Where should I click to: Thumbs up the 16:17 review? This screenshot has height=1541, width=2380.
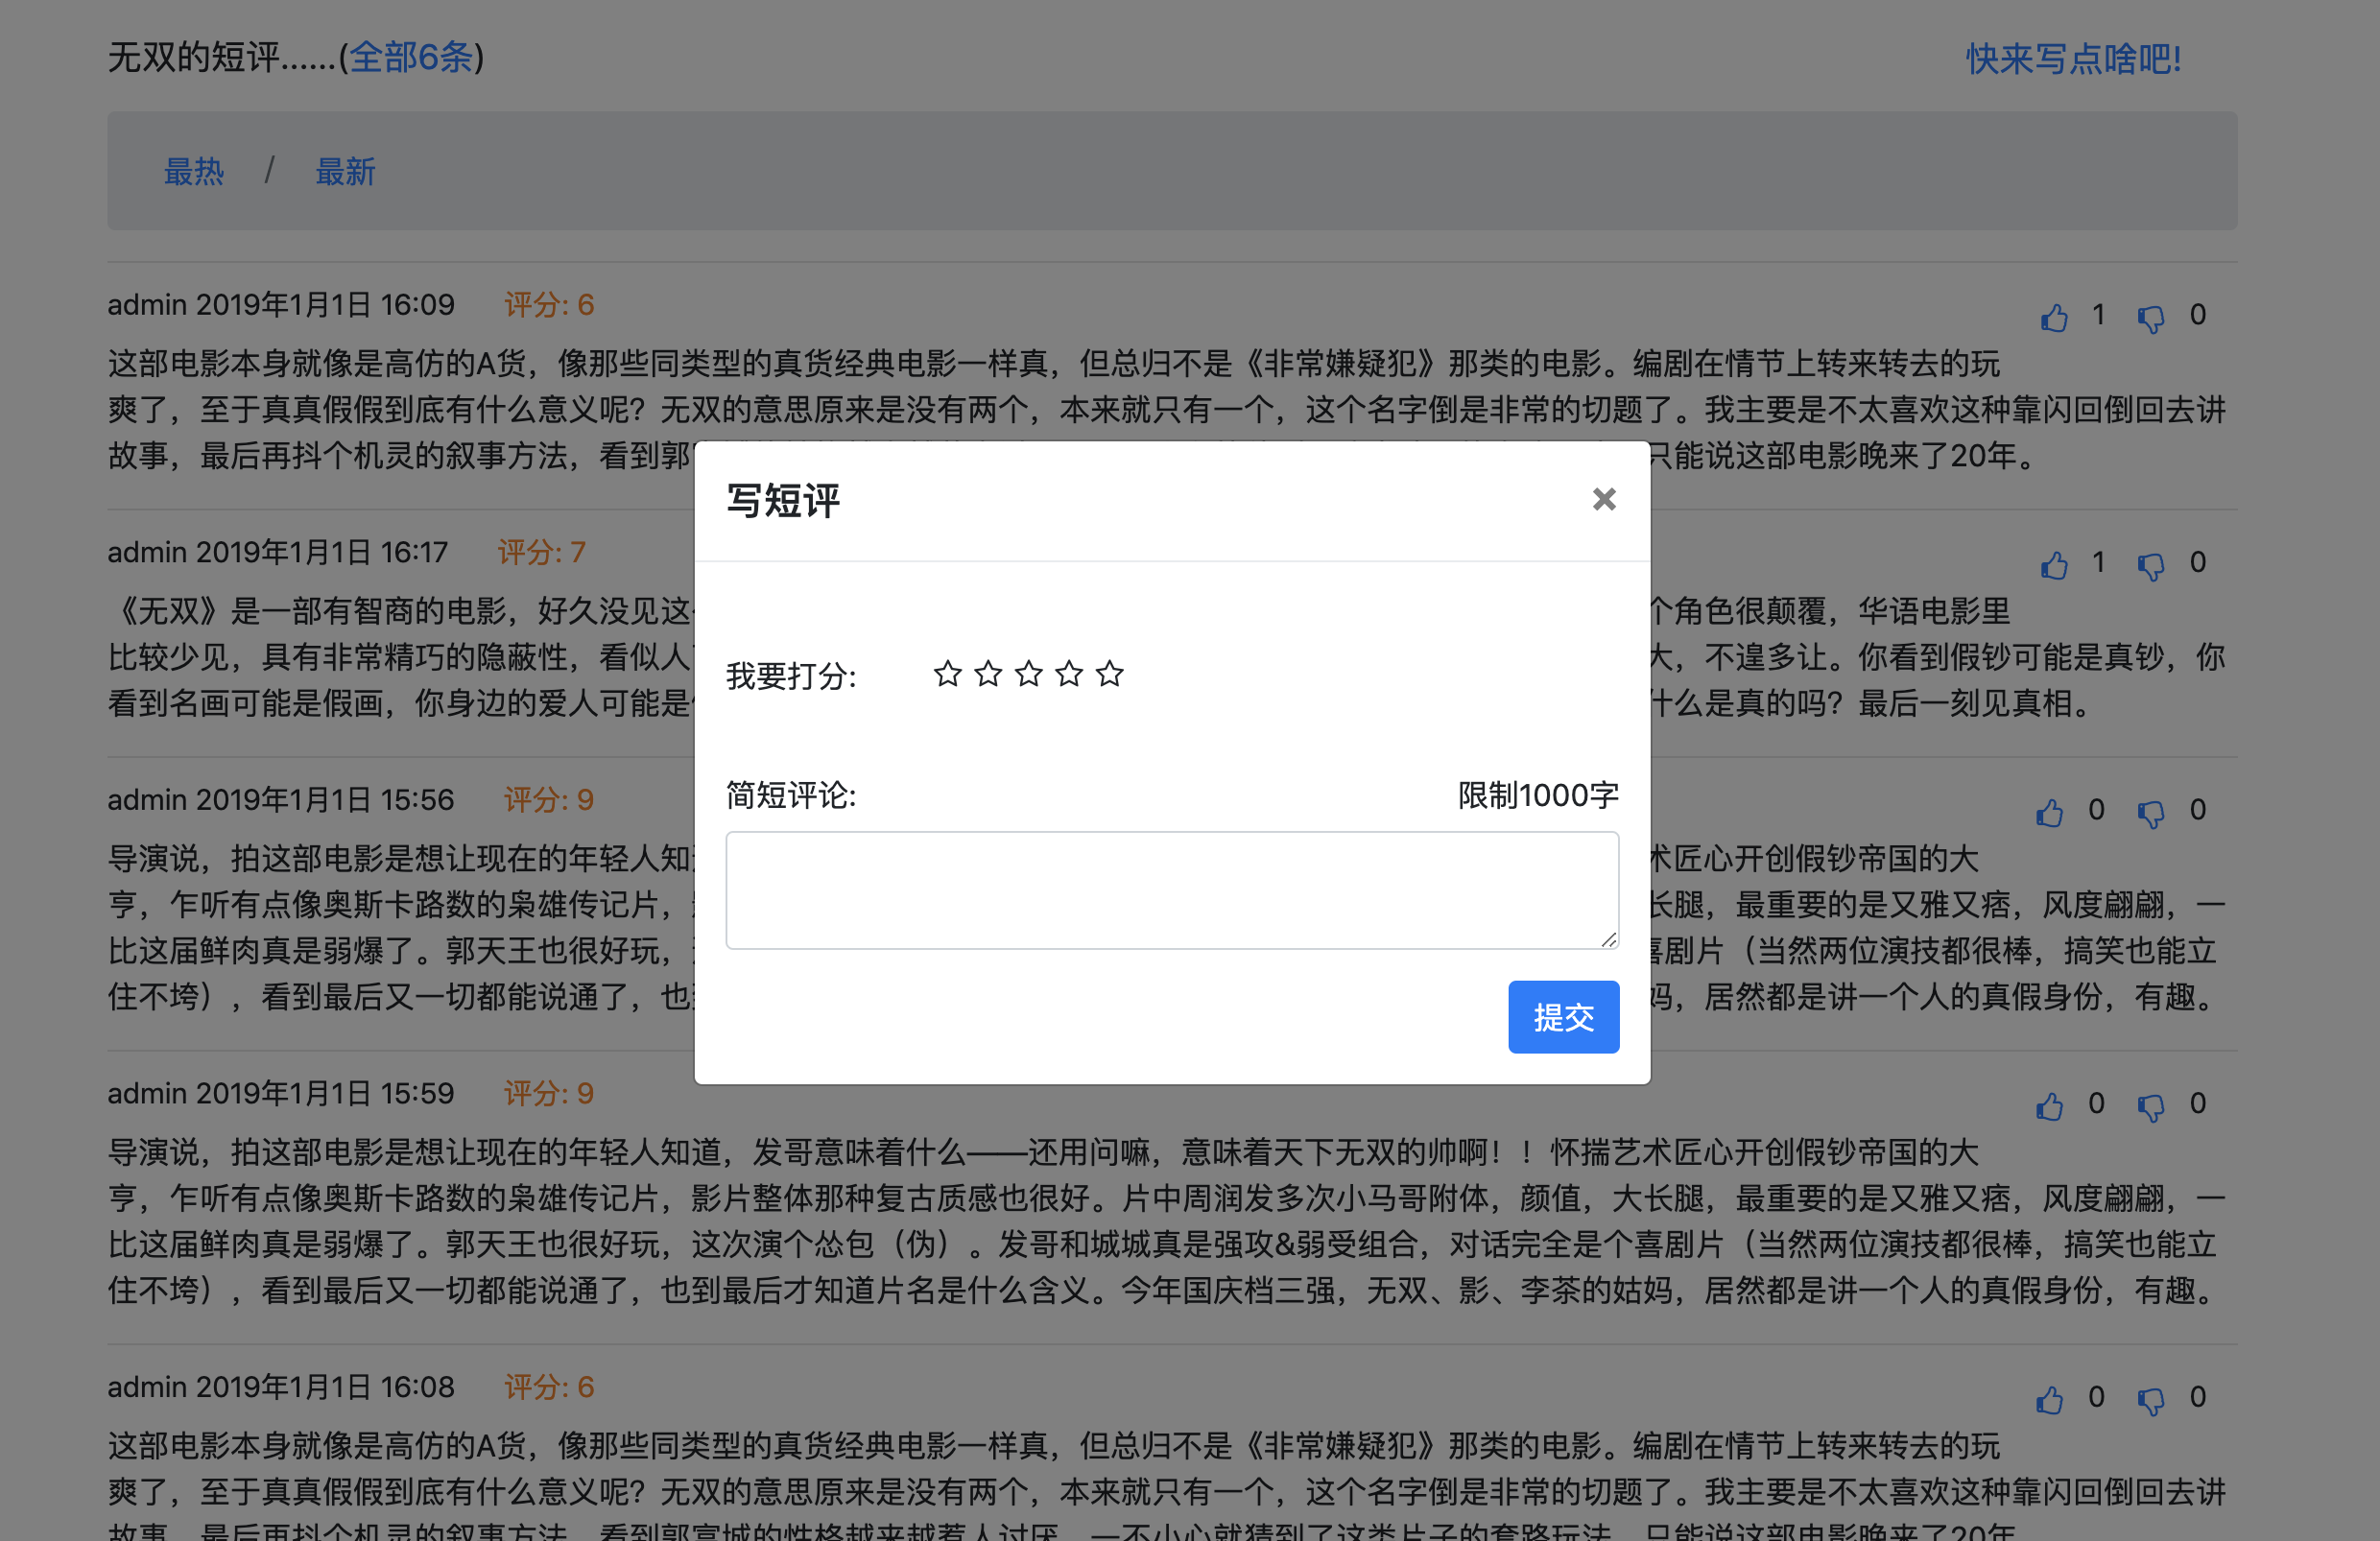2054,565
